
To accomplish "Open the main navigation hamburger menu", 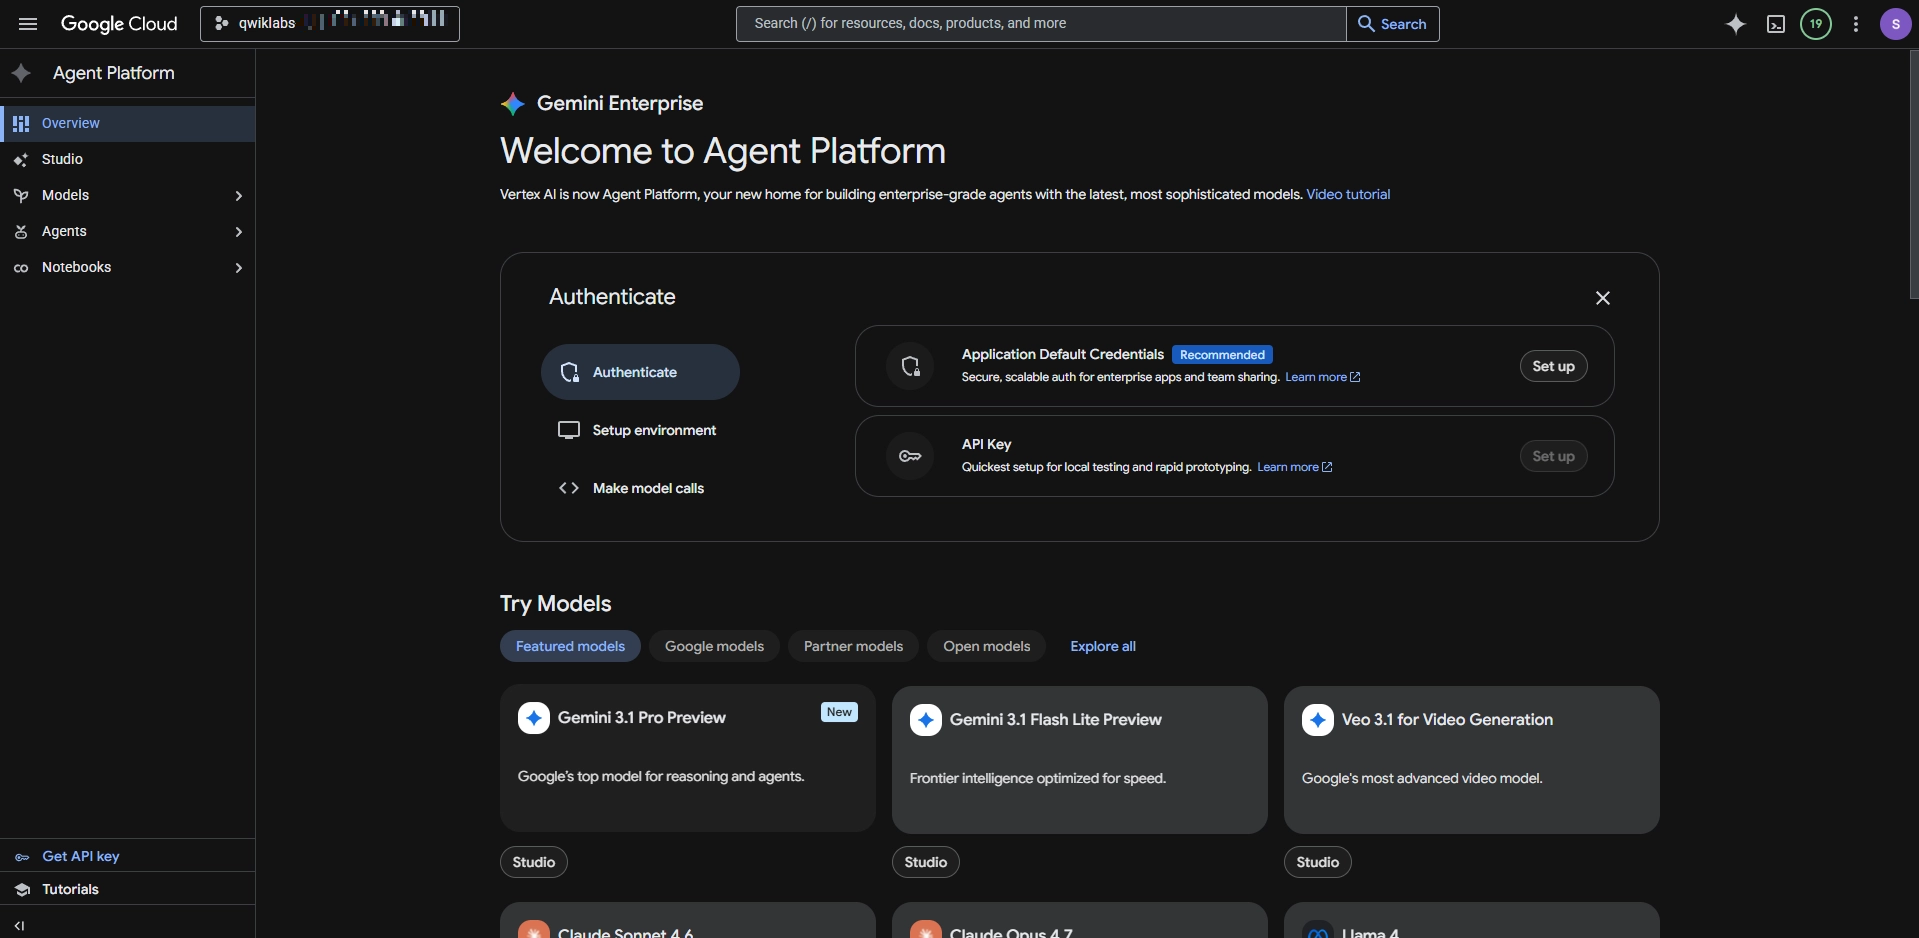I will click(x=28, y=24).
